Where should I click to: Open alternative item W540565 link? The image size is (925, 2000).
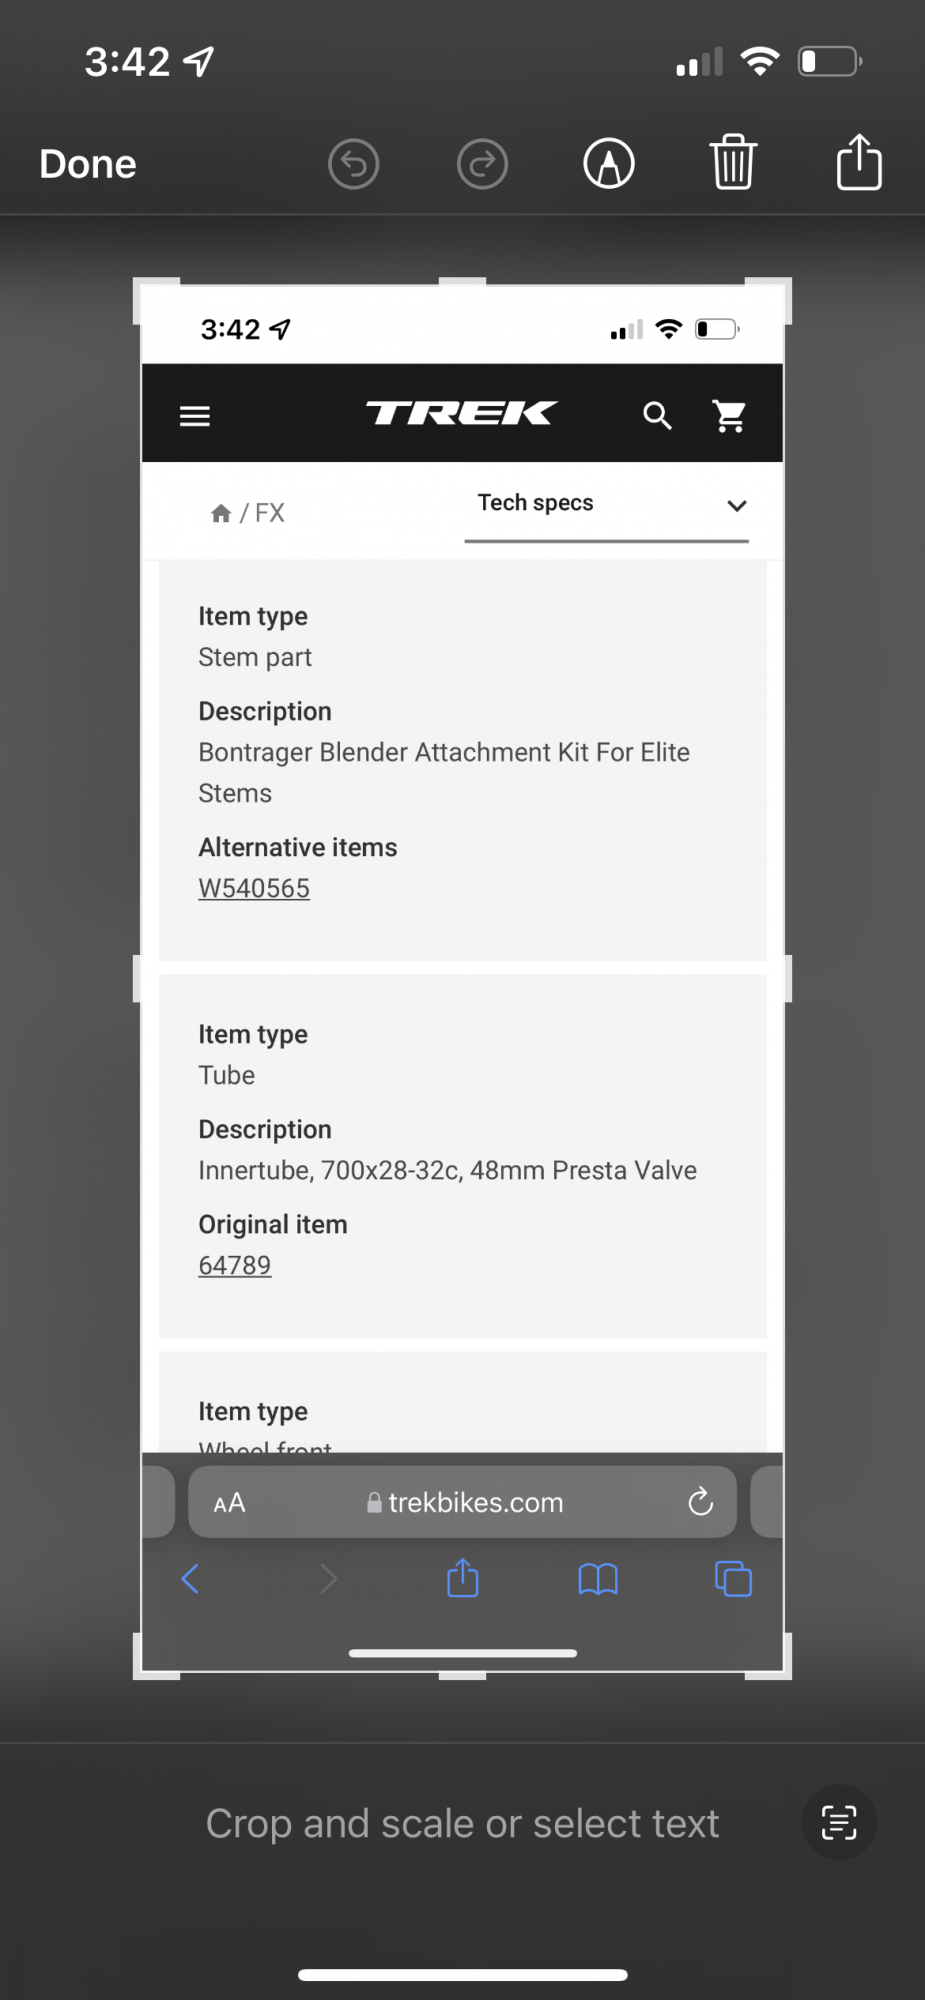click(x=254, y=888)
